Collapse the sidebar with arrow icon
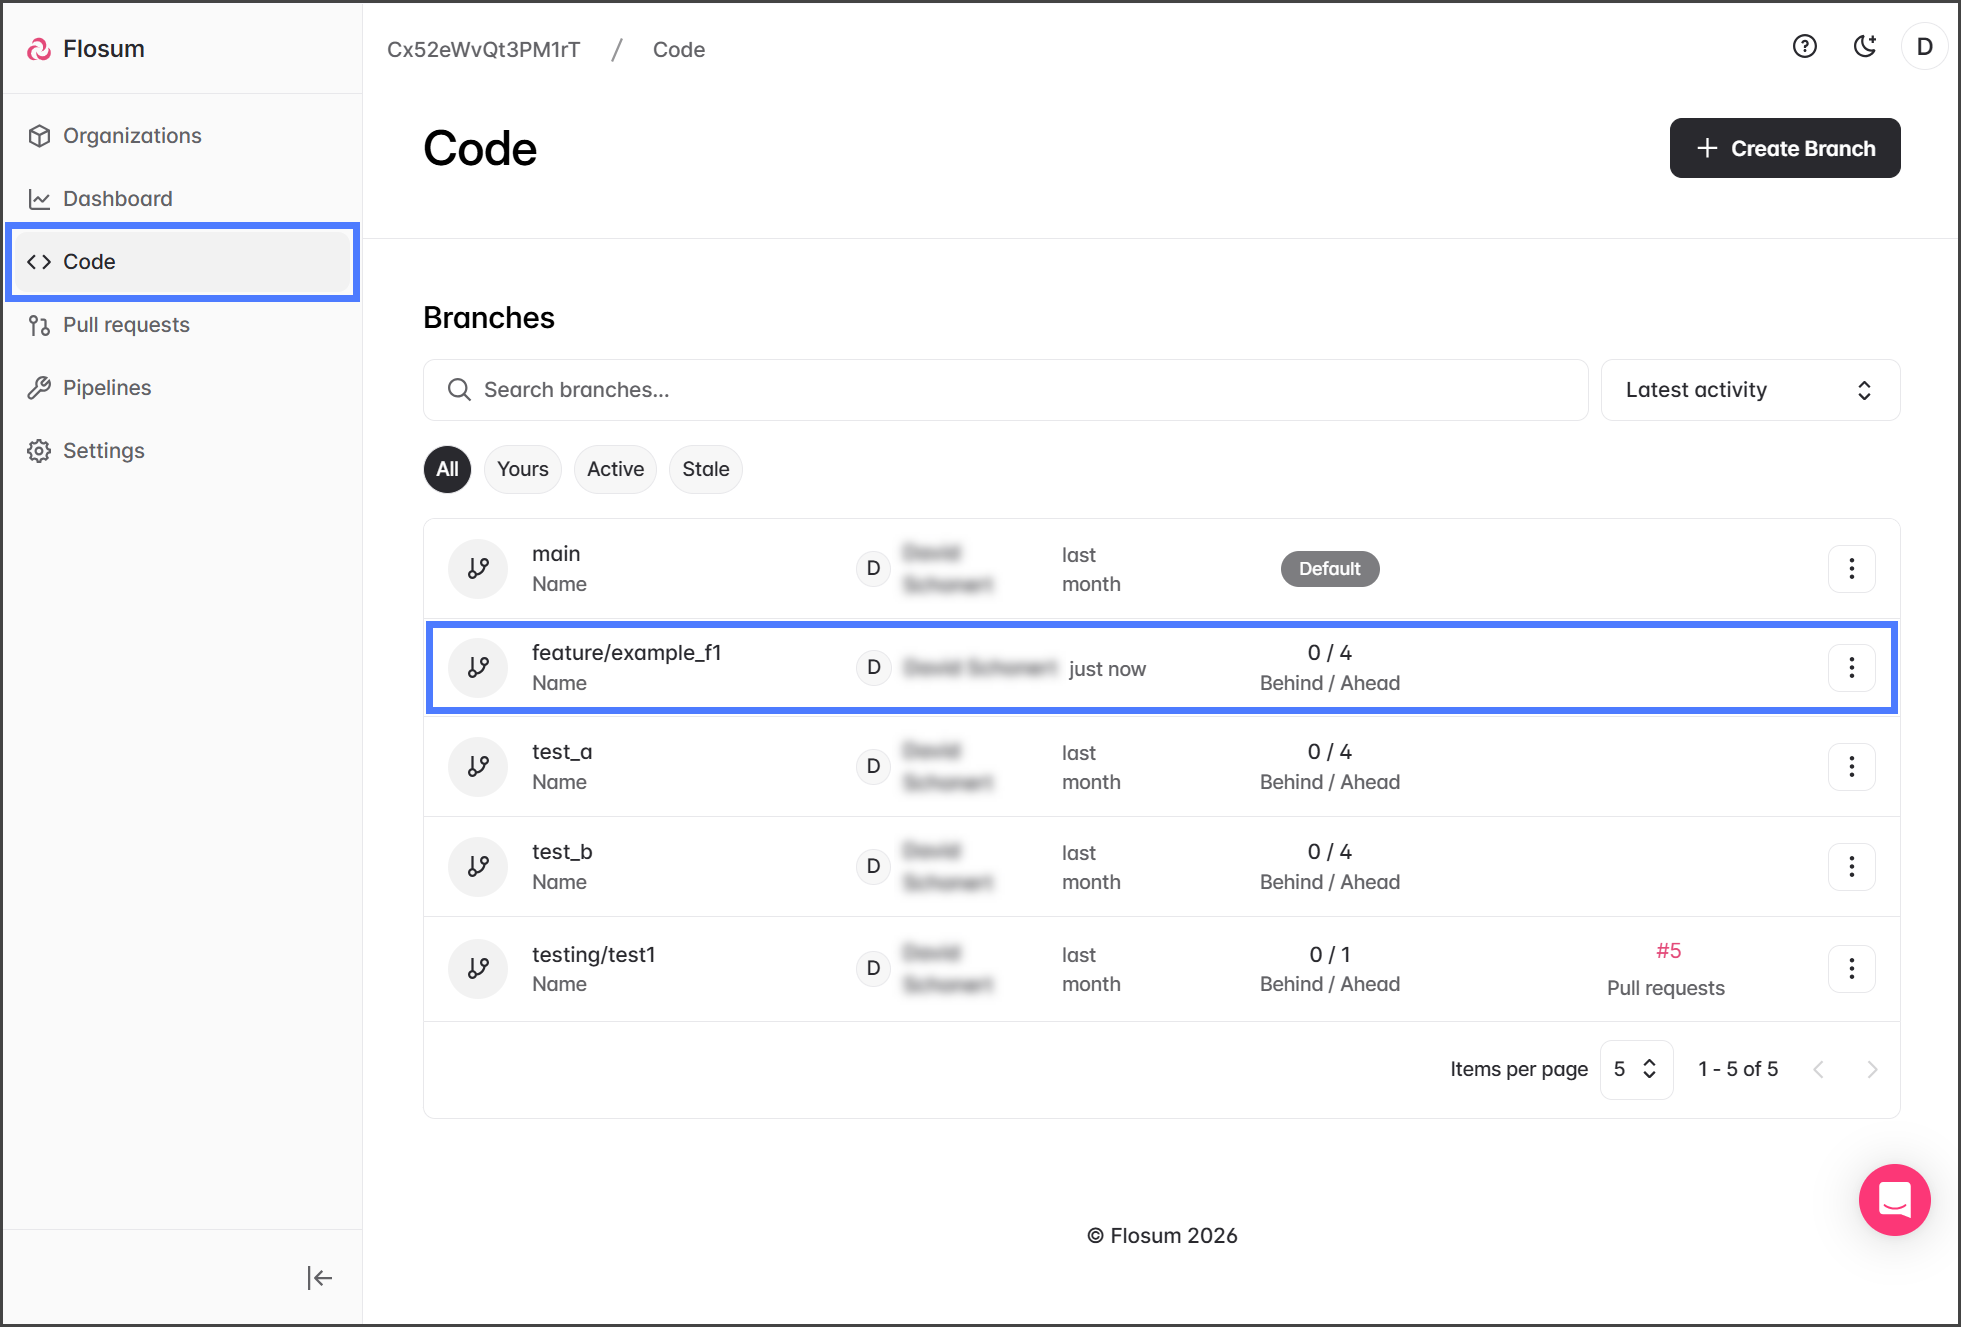The image size is (1961, 1327). click(319, 1277)
